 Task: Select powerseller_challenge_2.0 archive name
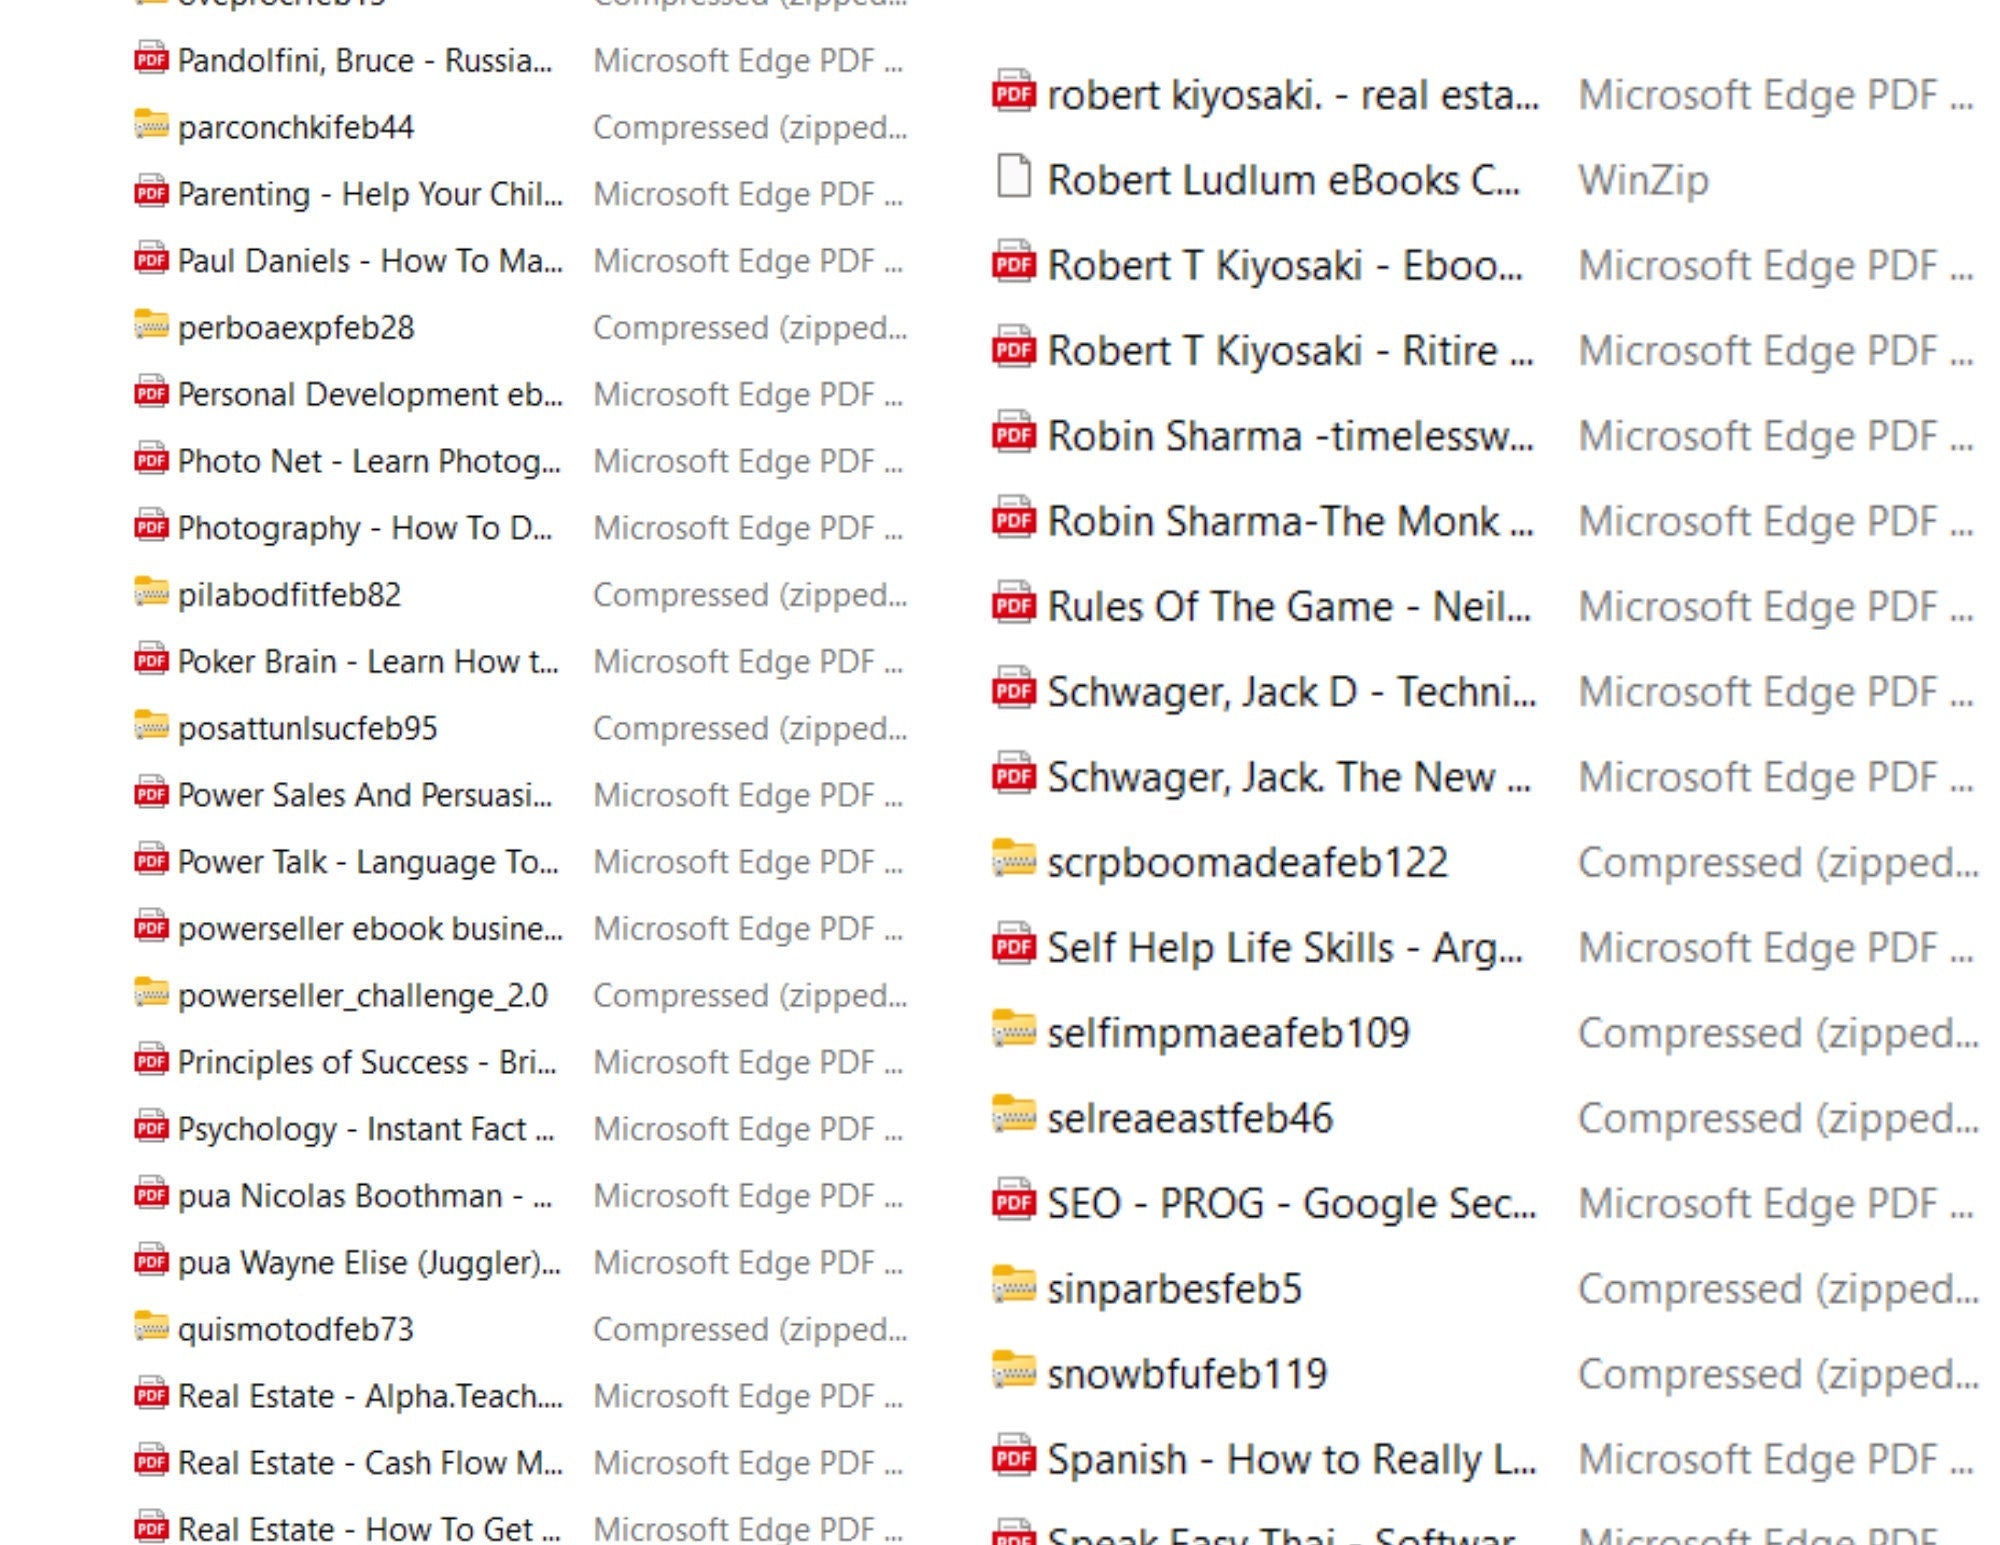tap(363, 996)
